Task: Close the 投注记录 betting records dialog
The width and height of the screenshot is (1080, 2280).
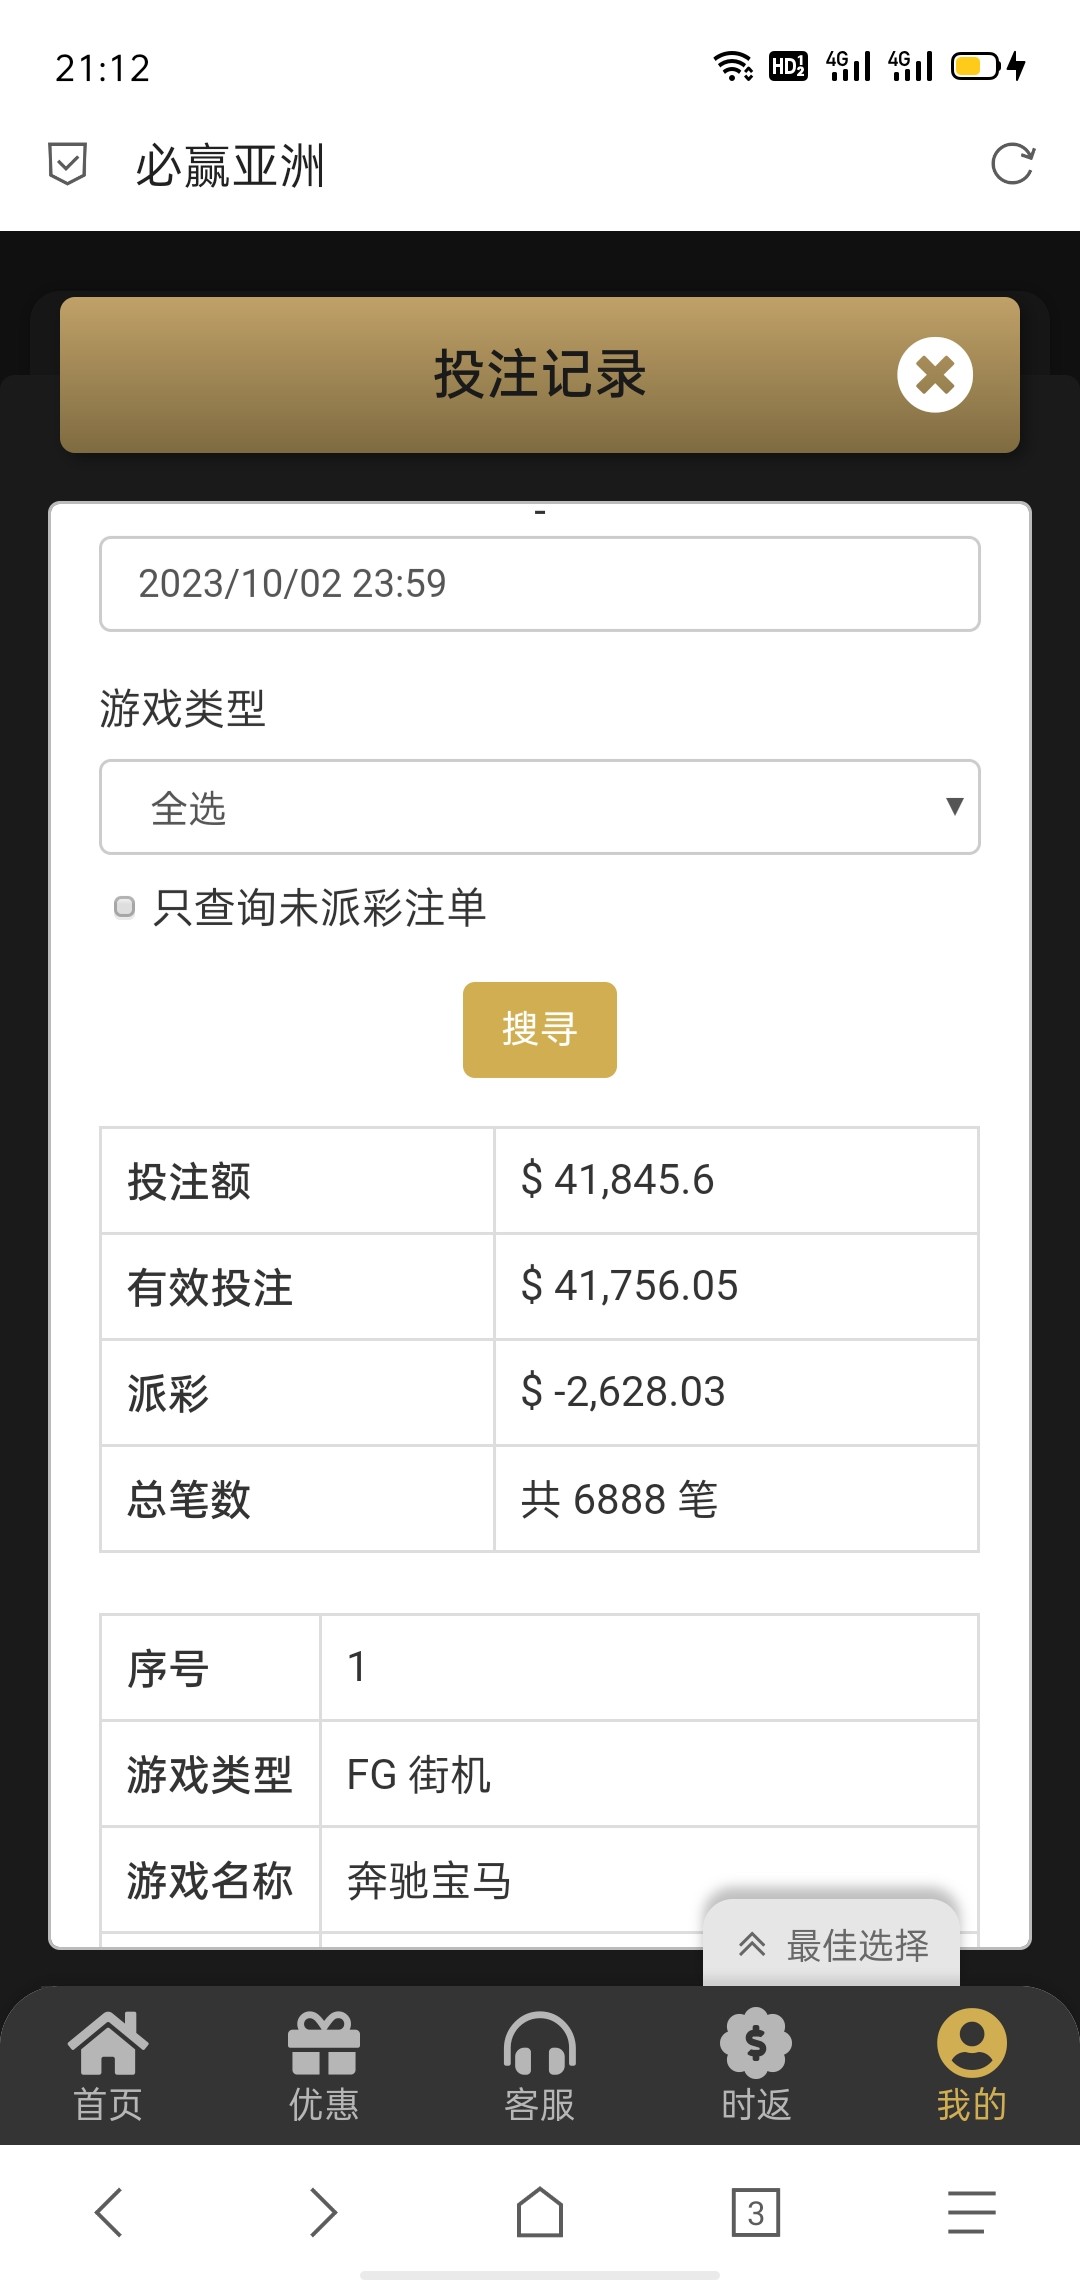Action: pos(934,375)
